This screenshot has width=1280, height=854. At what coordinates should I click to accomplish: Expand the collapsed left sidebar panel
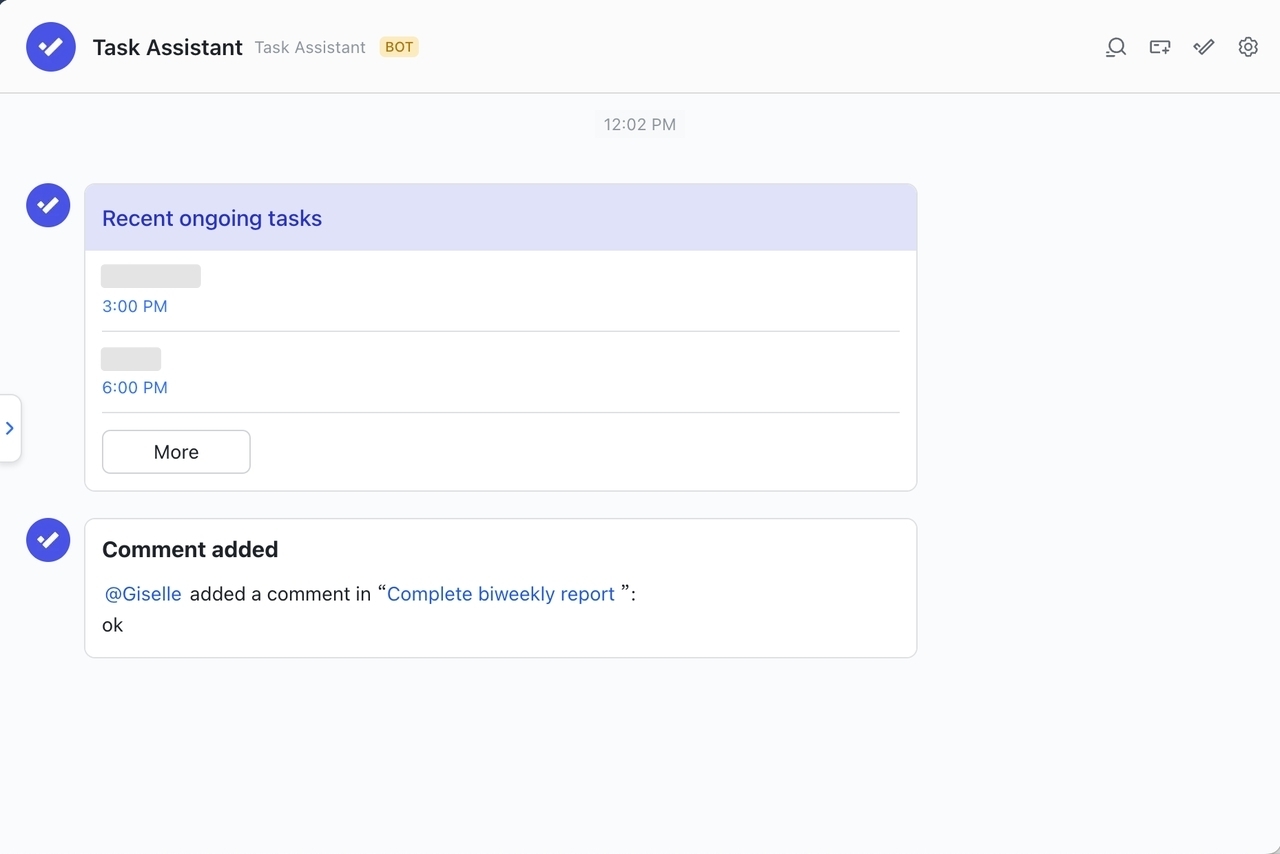10,428
